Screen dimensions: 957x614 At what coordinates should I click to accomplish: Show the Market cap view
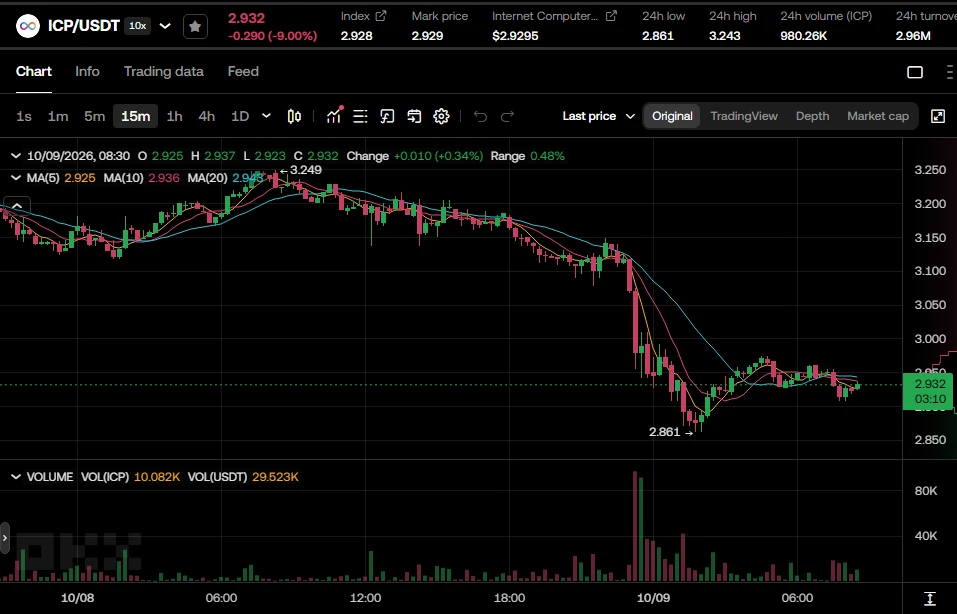point(878,116)
